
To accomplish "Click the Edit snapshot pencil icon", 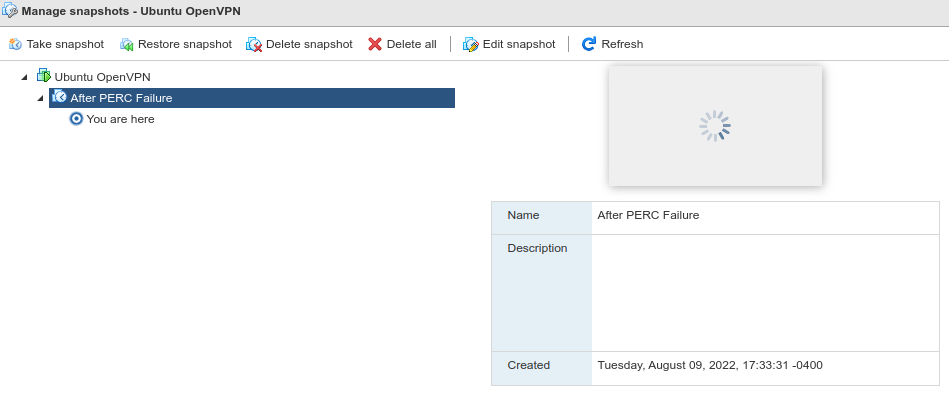I will pyautogui.click(x=471, y=44).
